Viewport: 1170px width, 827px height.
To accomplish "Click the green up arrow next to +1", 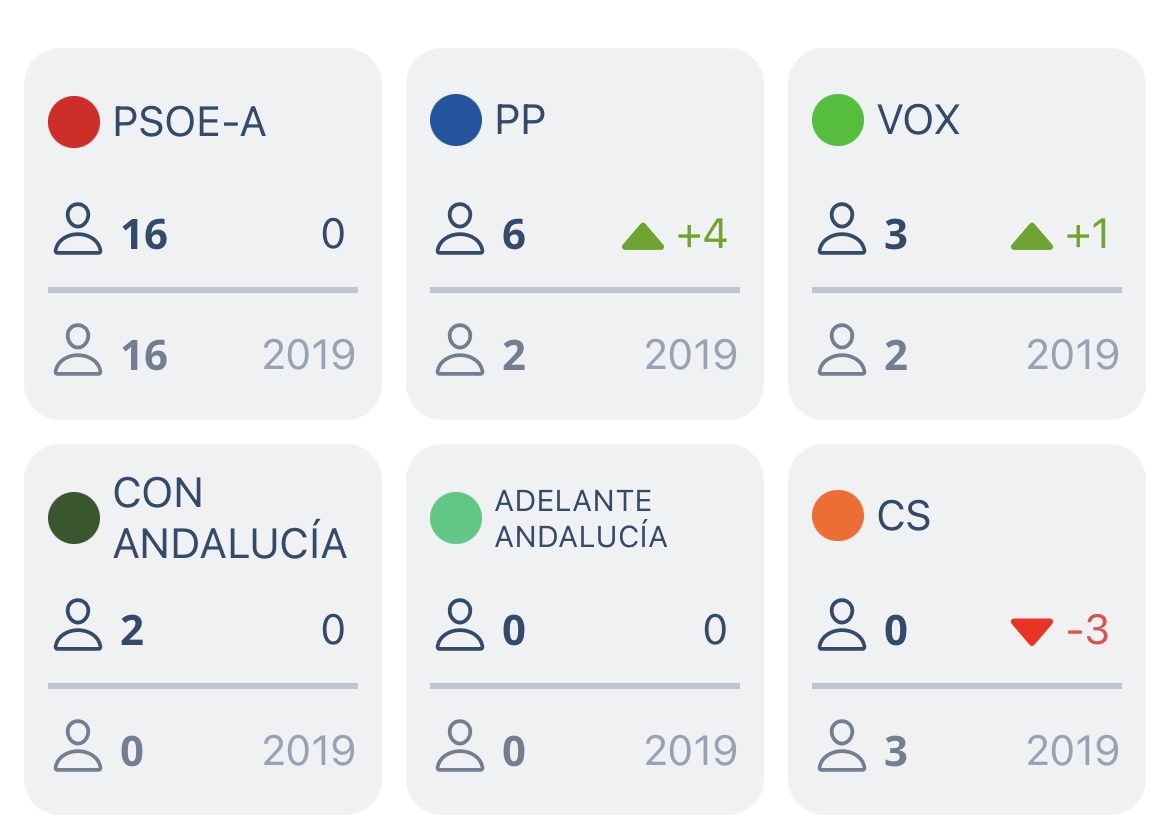I will 1031,237.
